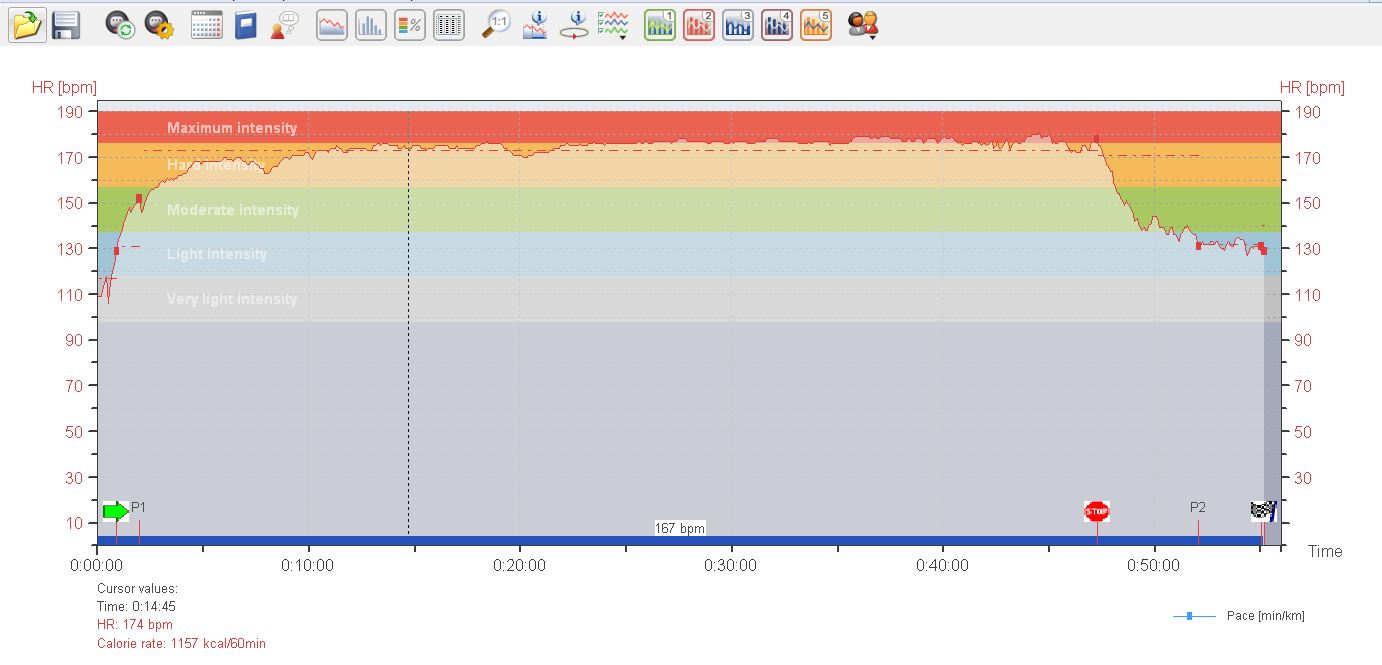Screen dimensions: 1382x665
Task: Save with the floppy disk icon
Action: [x=66, y=25]
